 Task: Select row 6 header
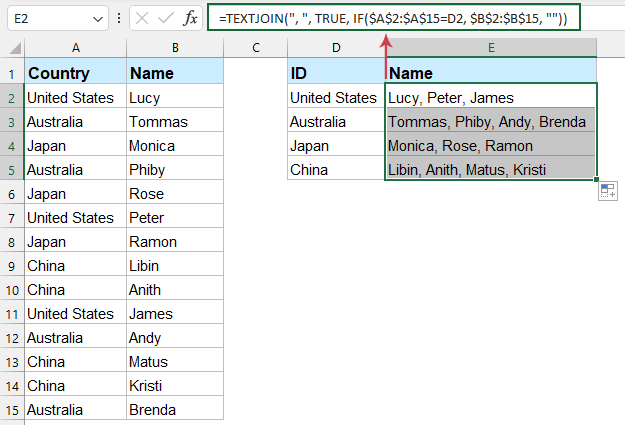click(12, 194)
